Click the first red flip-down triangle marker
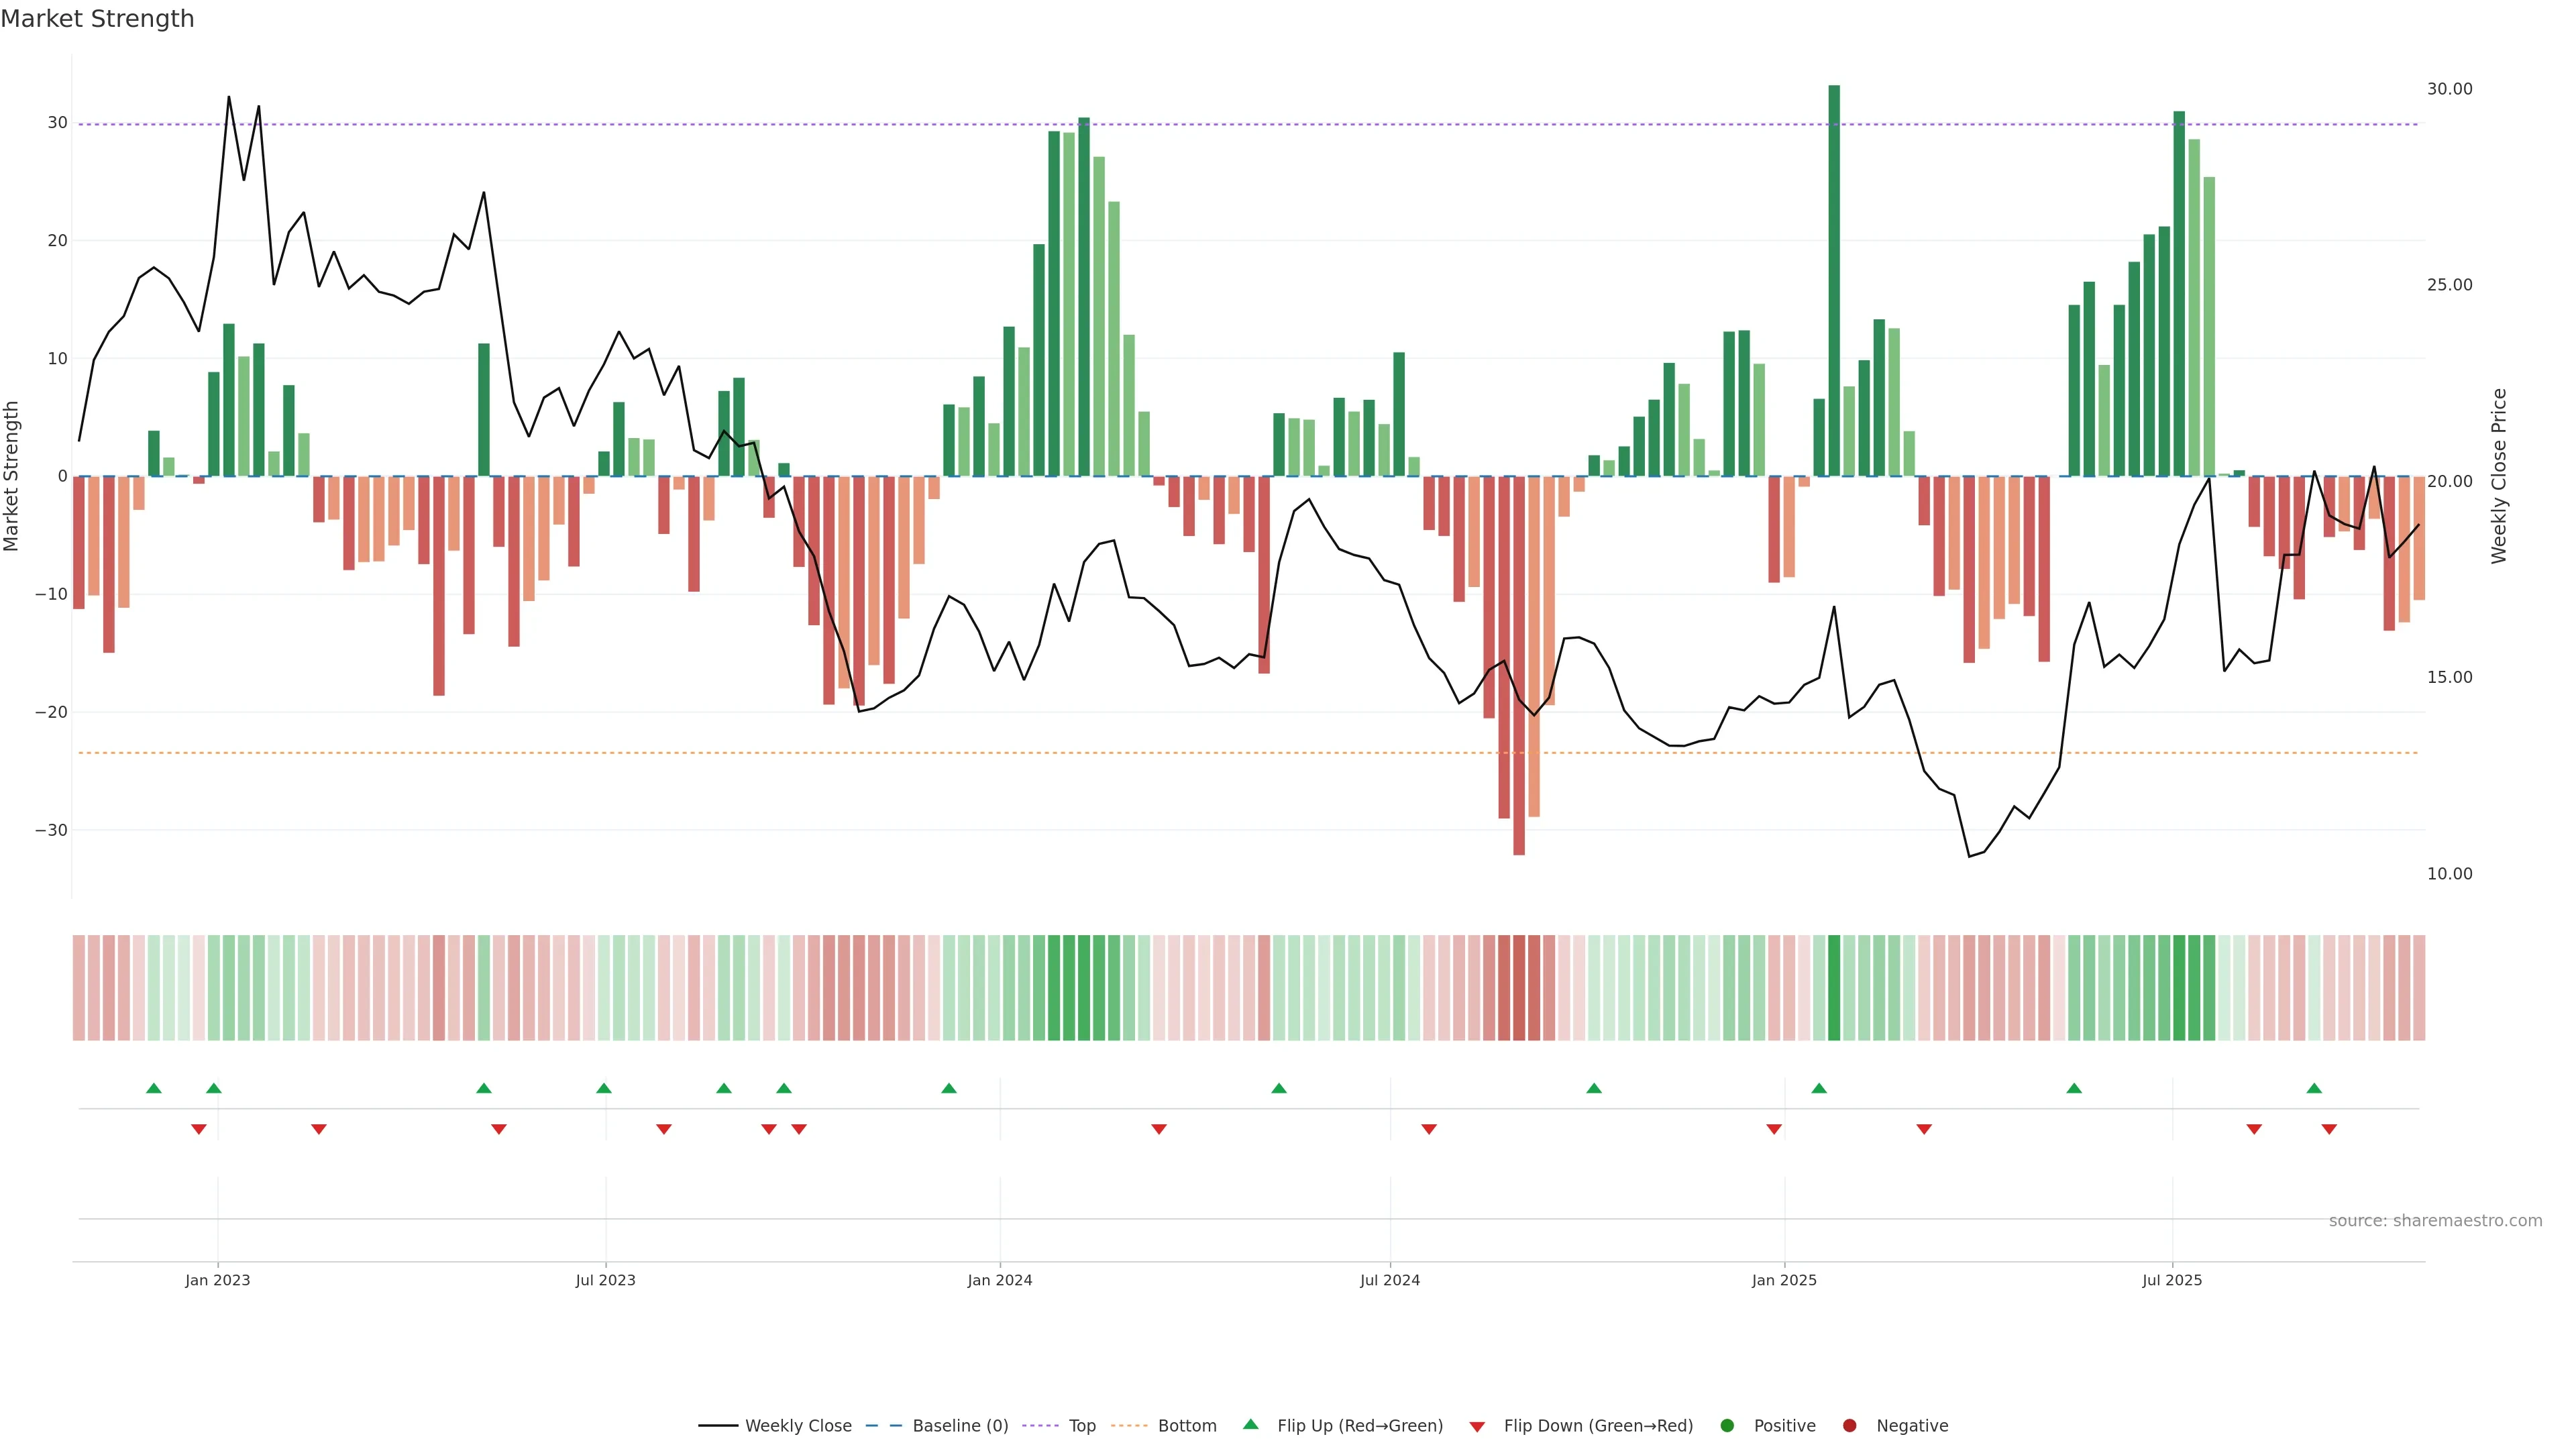Image resolution: width=2576 pixels, height=1449 pixels. tap(199, 1129)
